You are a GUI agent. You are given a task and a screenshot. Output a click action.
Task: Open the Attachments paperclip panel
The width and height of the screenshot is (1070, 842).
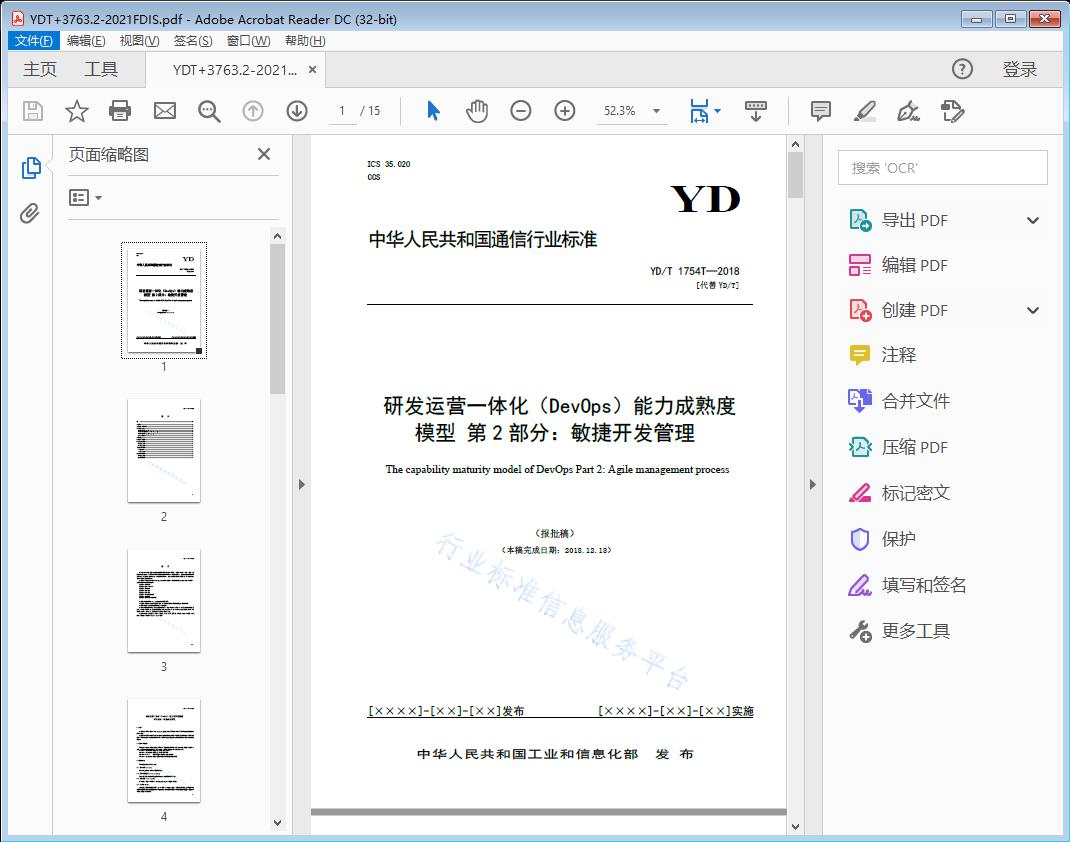pyautogui.click(x=30, y=211)
